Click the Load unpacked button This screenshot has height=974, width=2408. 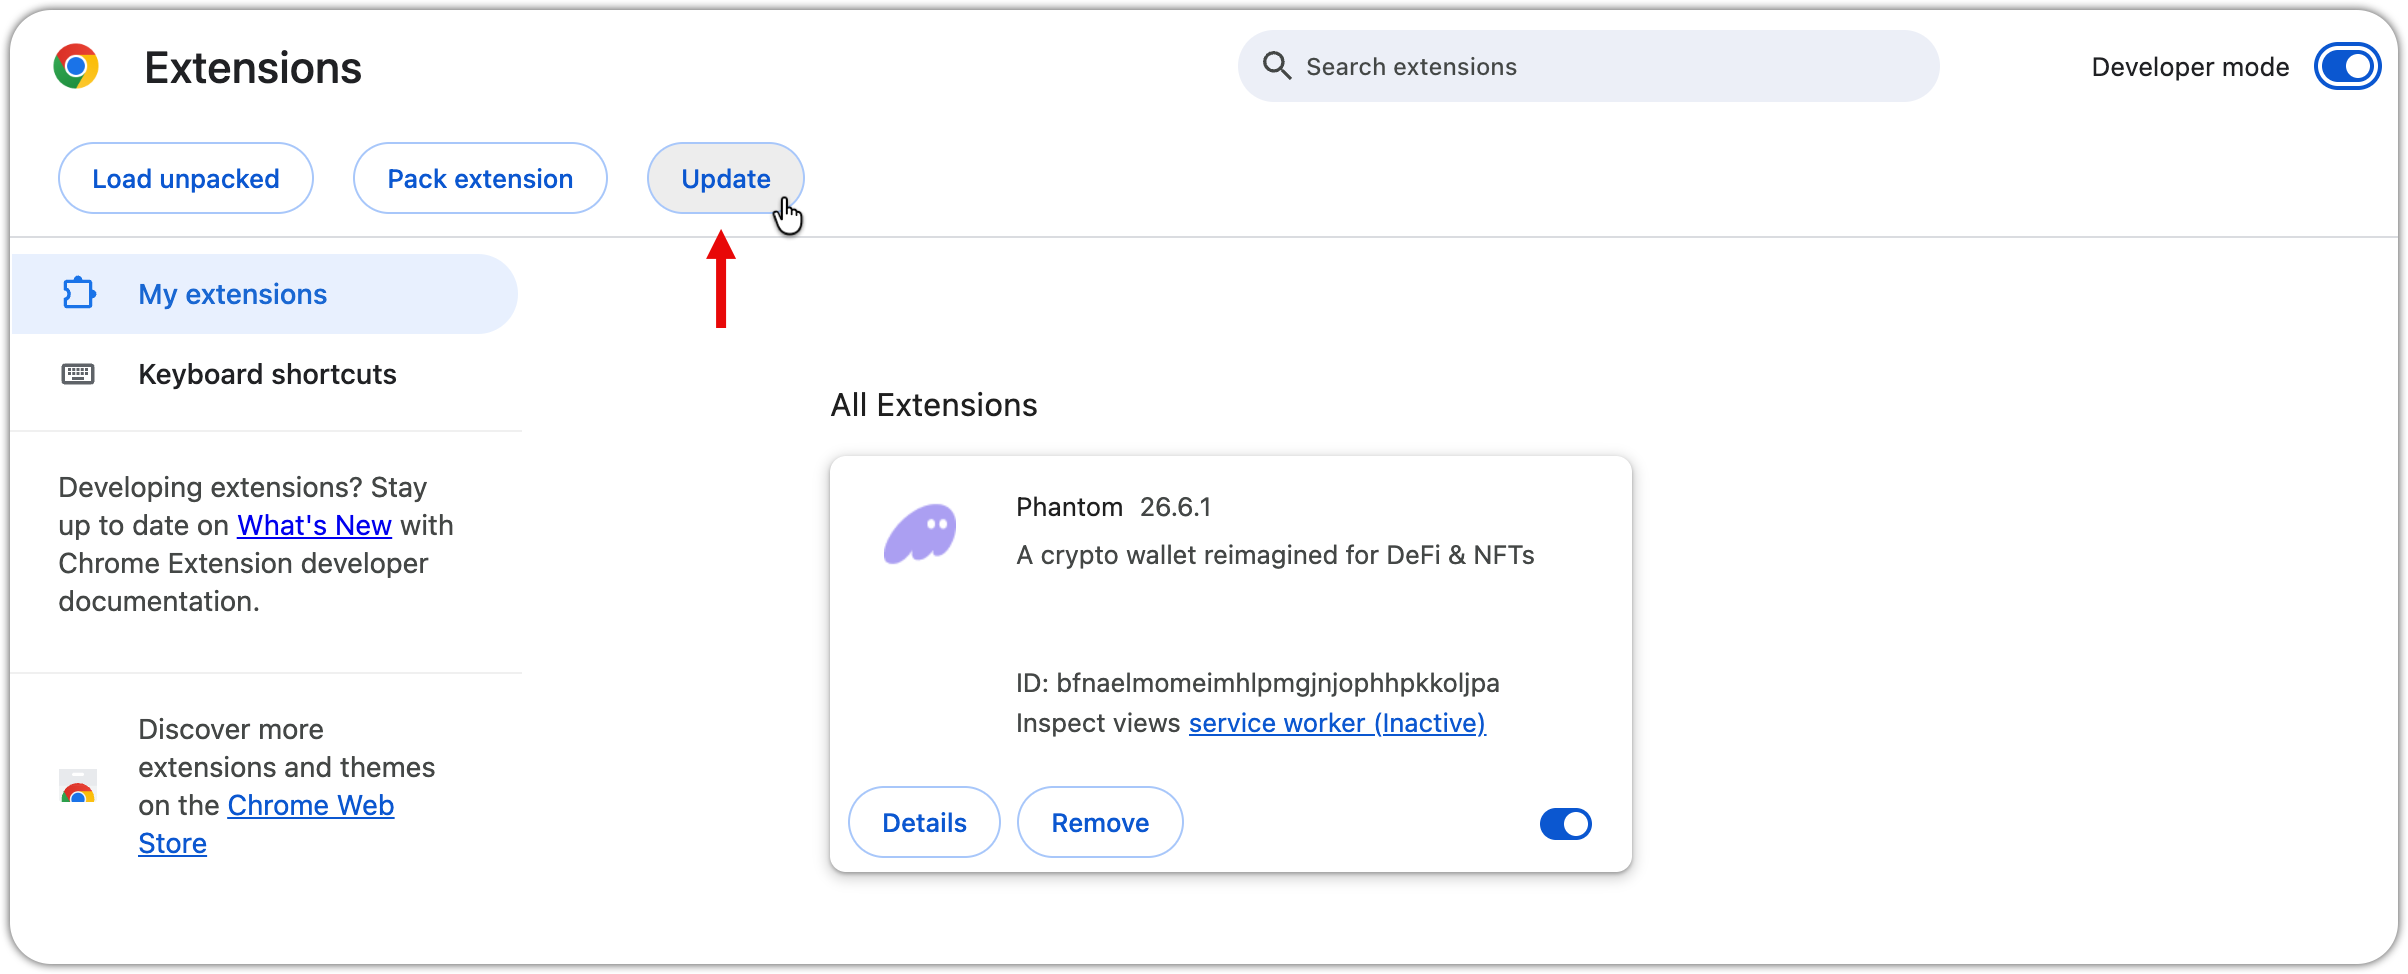(186, 178)
